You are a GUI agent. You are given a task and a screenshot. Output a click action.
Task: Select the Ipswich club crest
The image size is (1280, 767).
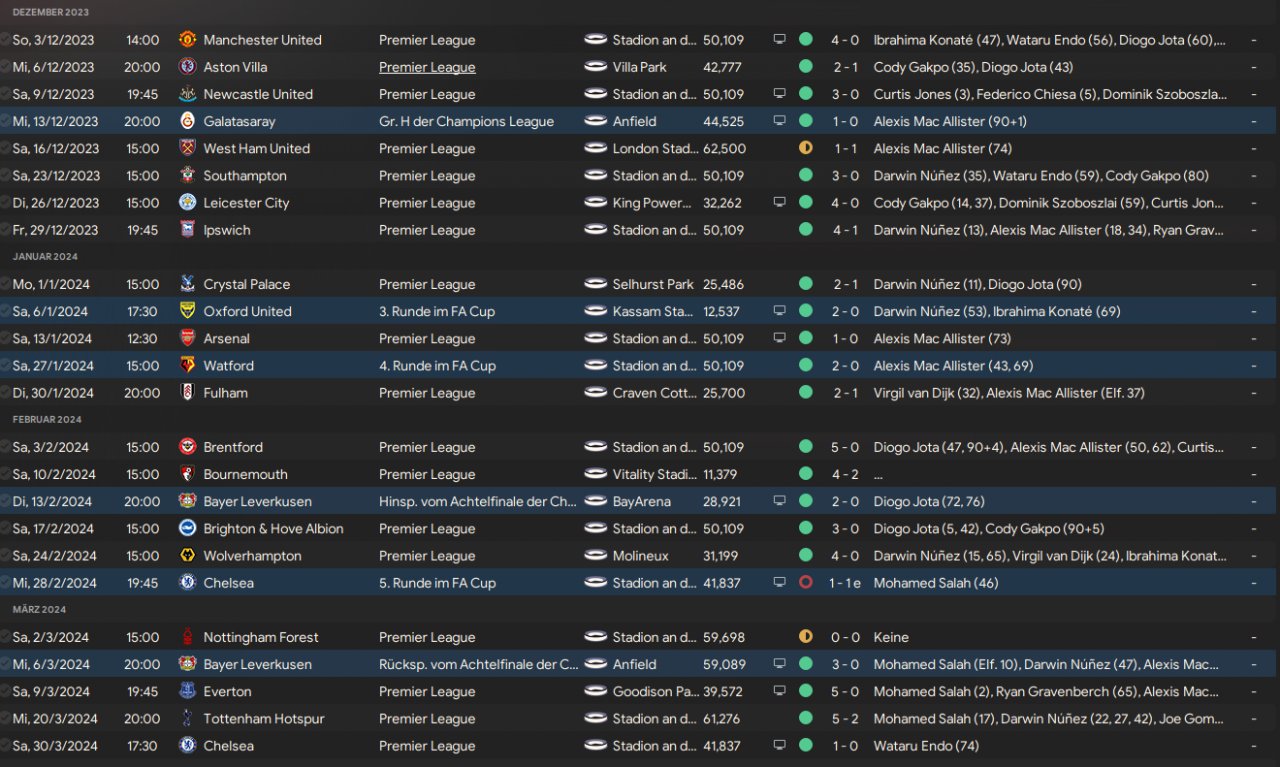[x=187, y=229]
